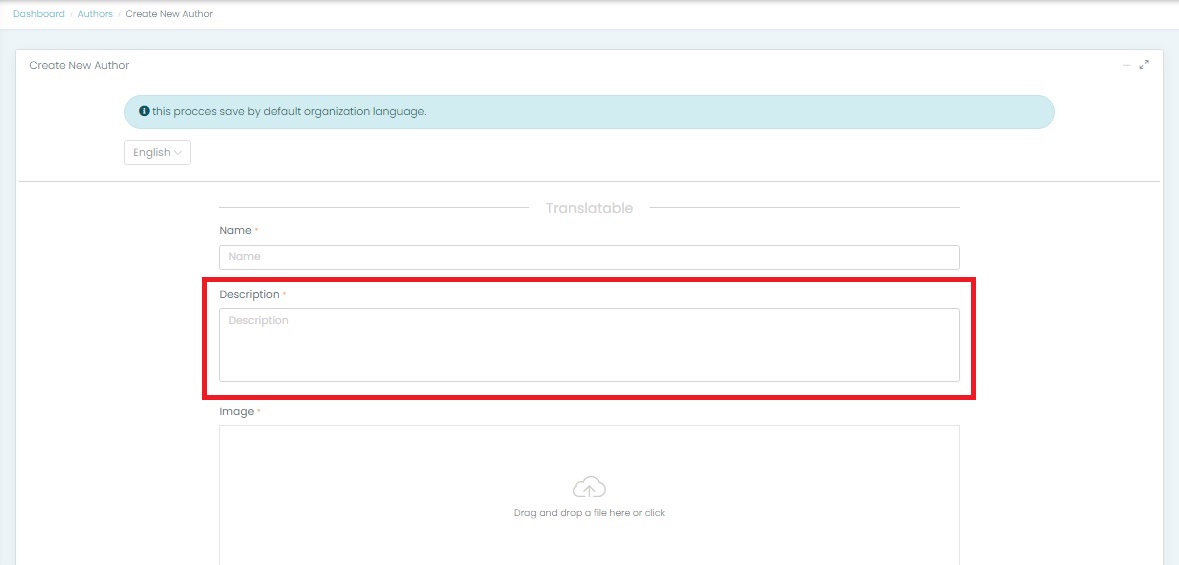Viewport: 1179px width, 565px height.
Task: Click the 'Drag and drop a file' text
Action: (x=589, y=513)
